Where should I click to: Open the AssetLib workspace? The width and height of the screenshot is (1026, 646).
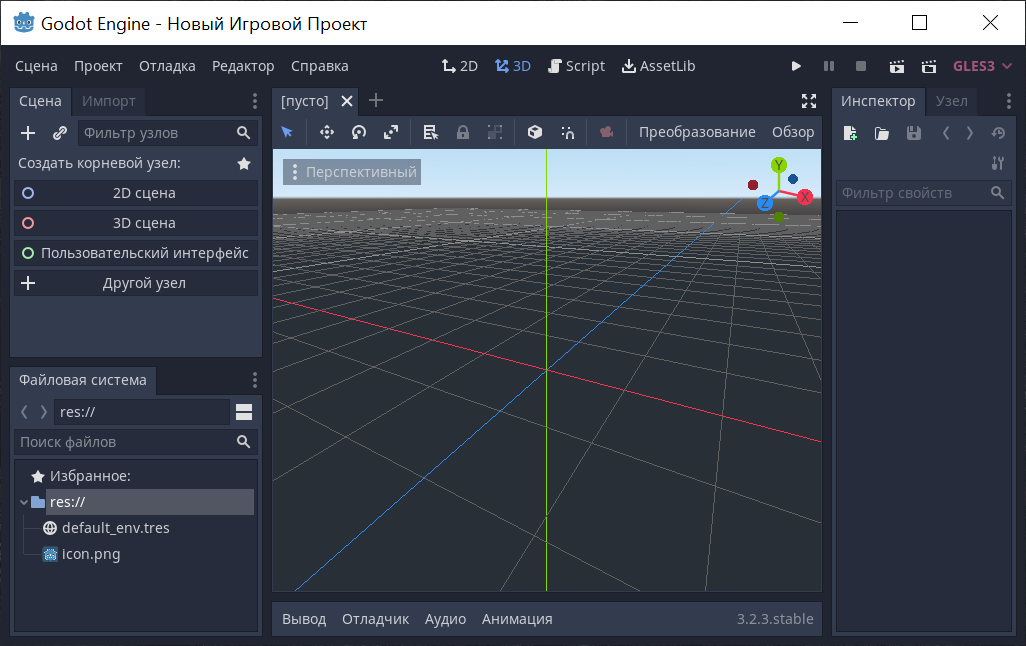[658, 66]
